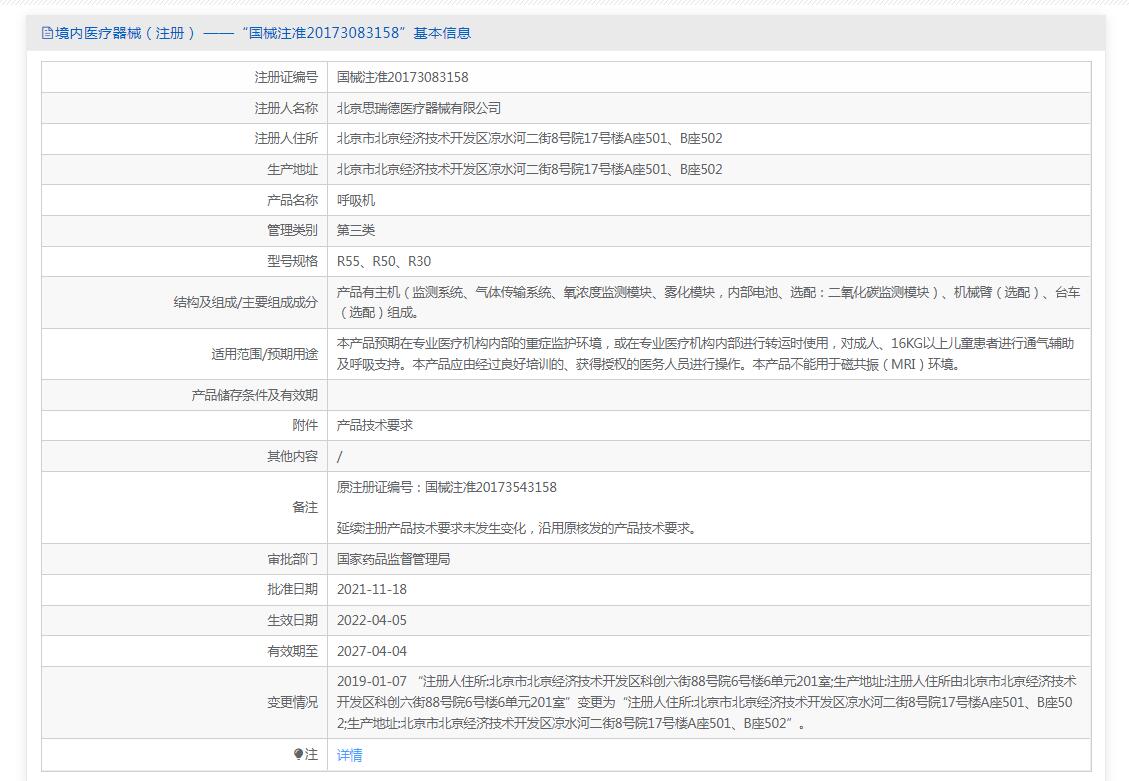This screenshot has width=1129, height=781.
Task: Select the product name 呼吸机
Action: pos(356,201)
